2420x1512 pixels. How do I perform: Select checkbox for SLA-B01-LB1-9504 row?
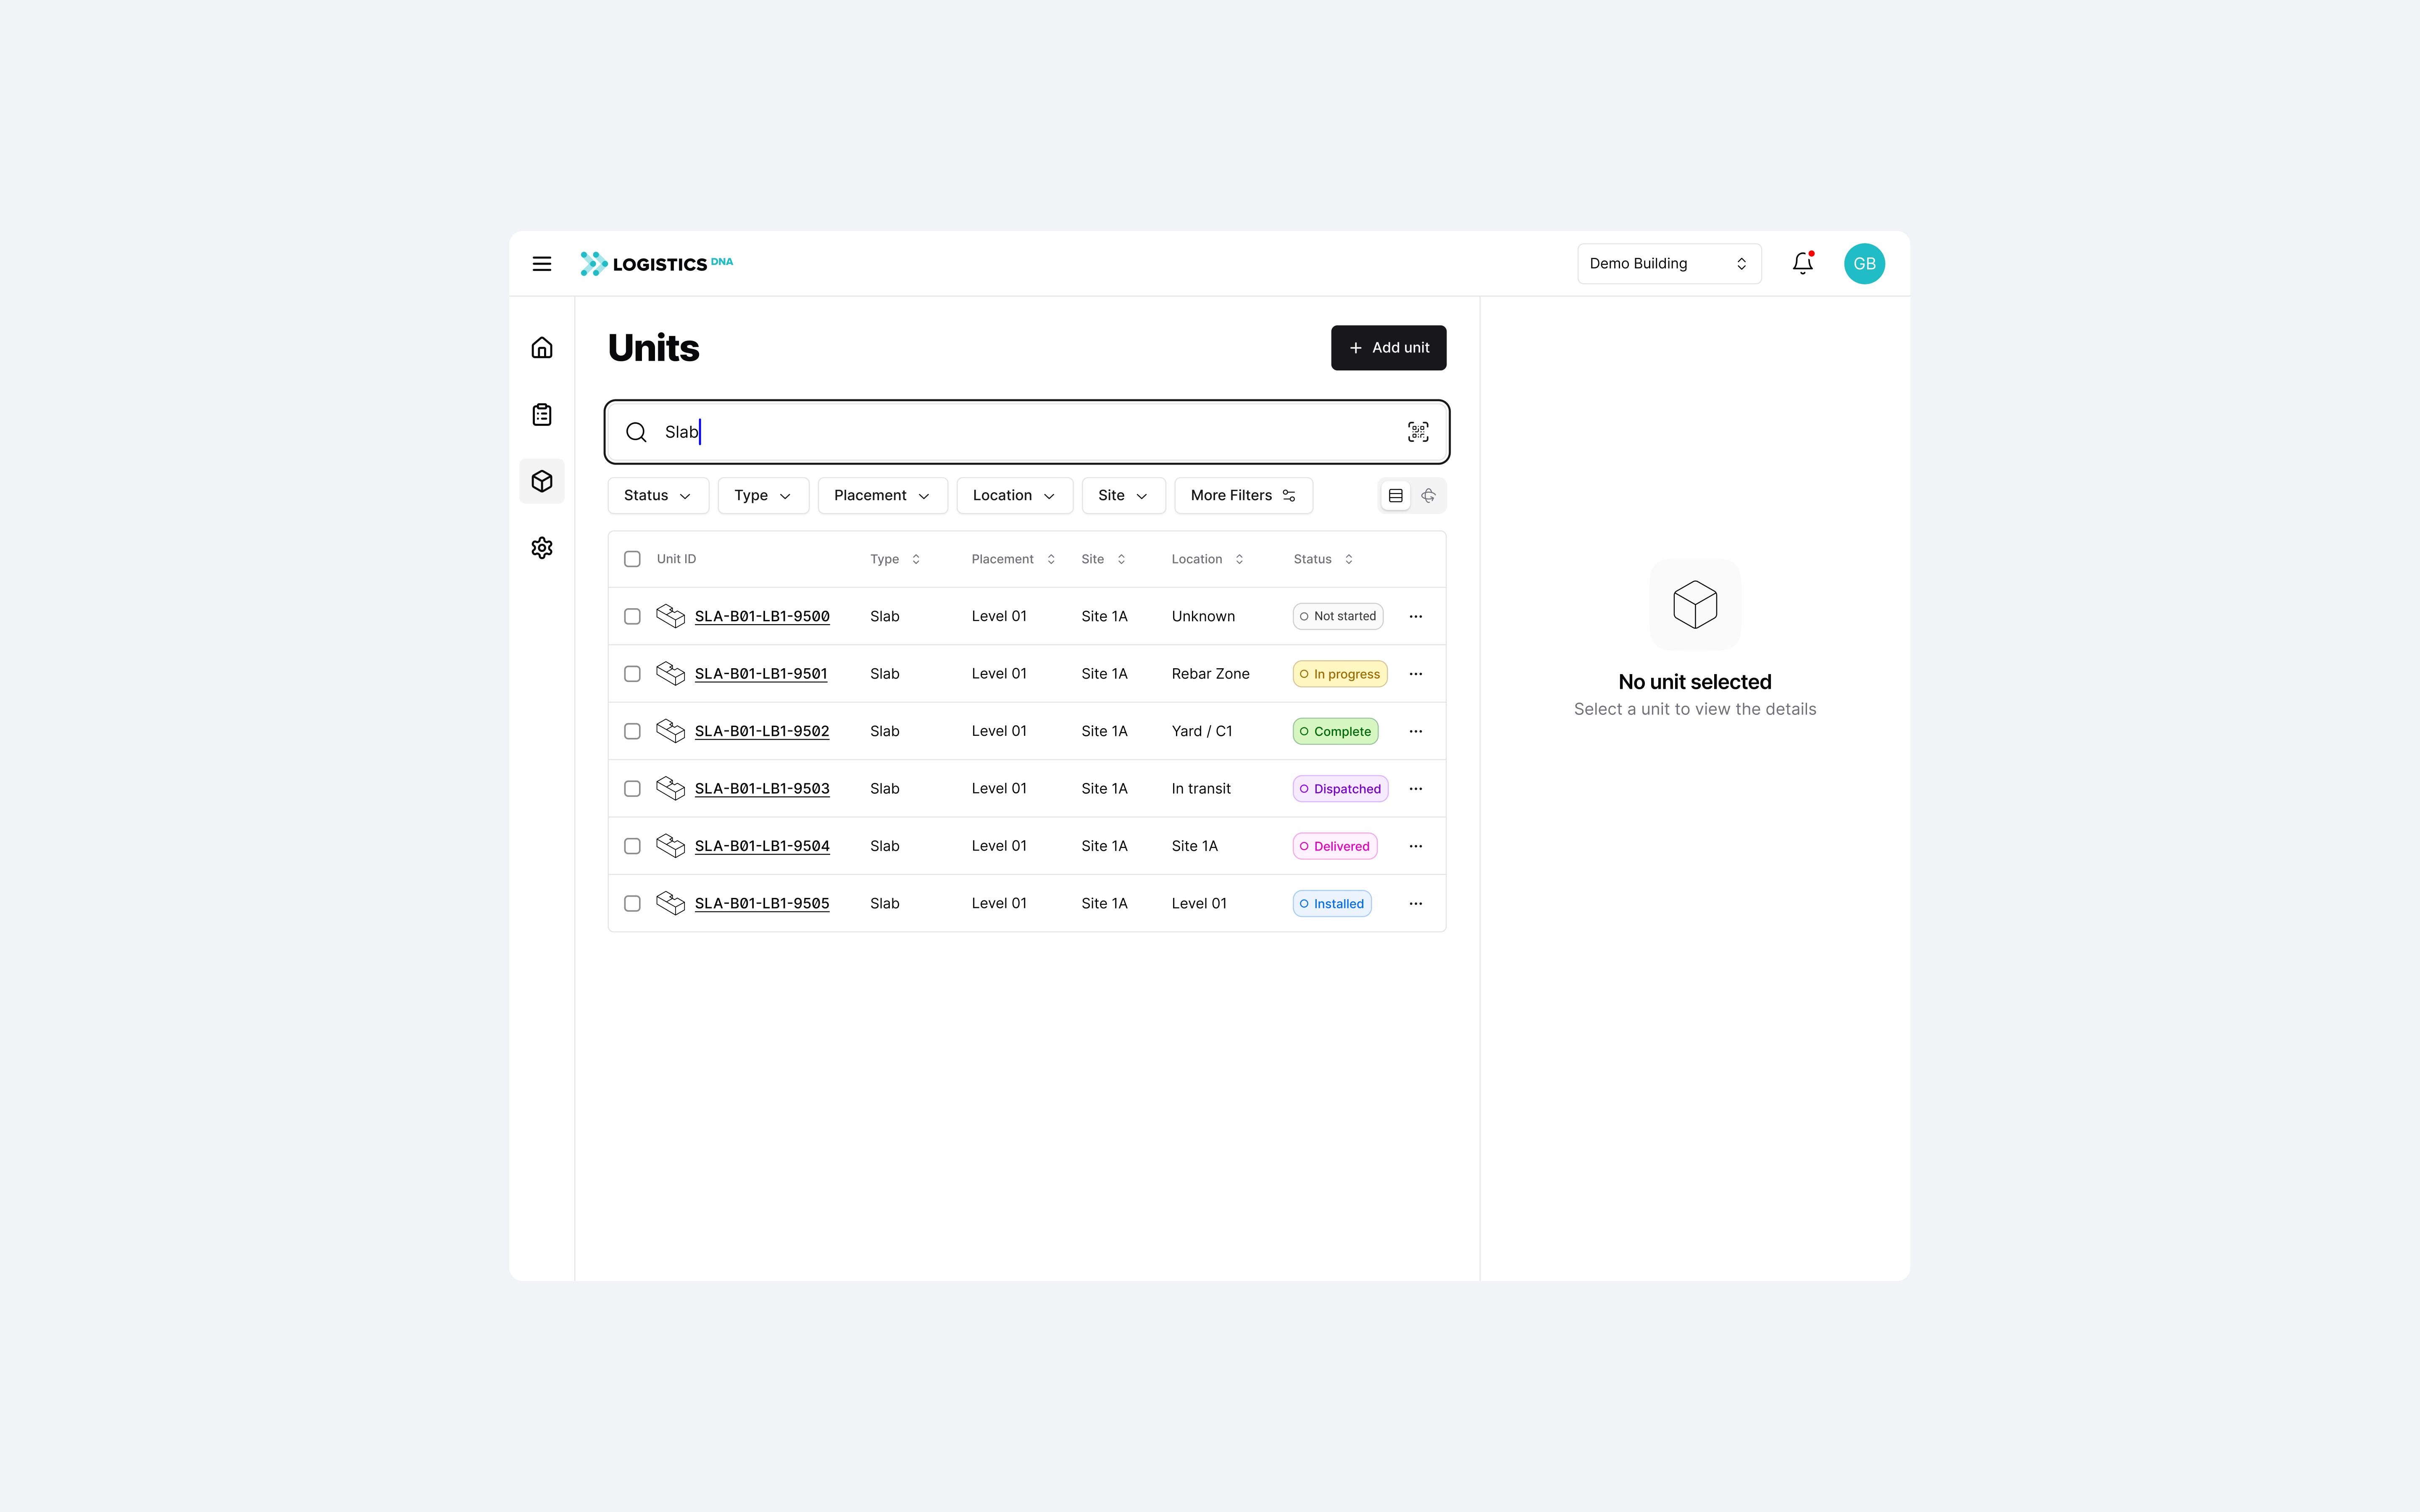[x=632, y=846]
